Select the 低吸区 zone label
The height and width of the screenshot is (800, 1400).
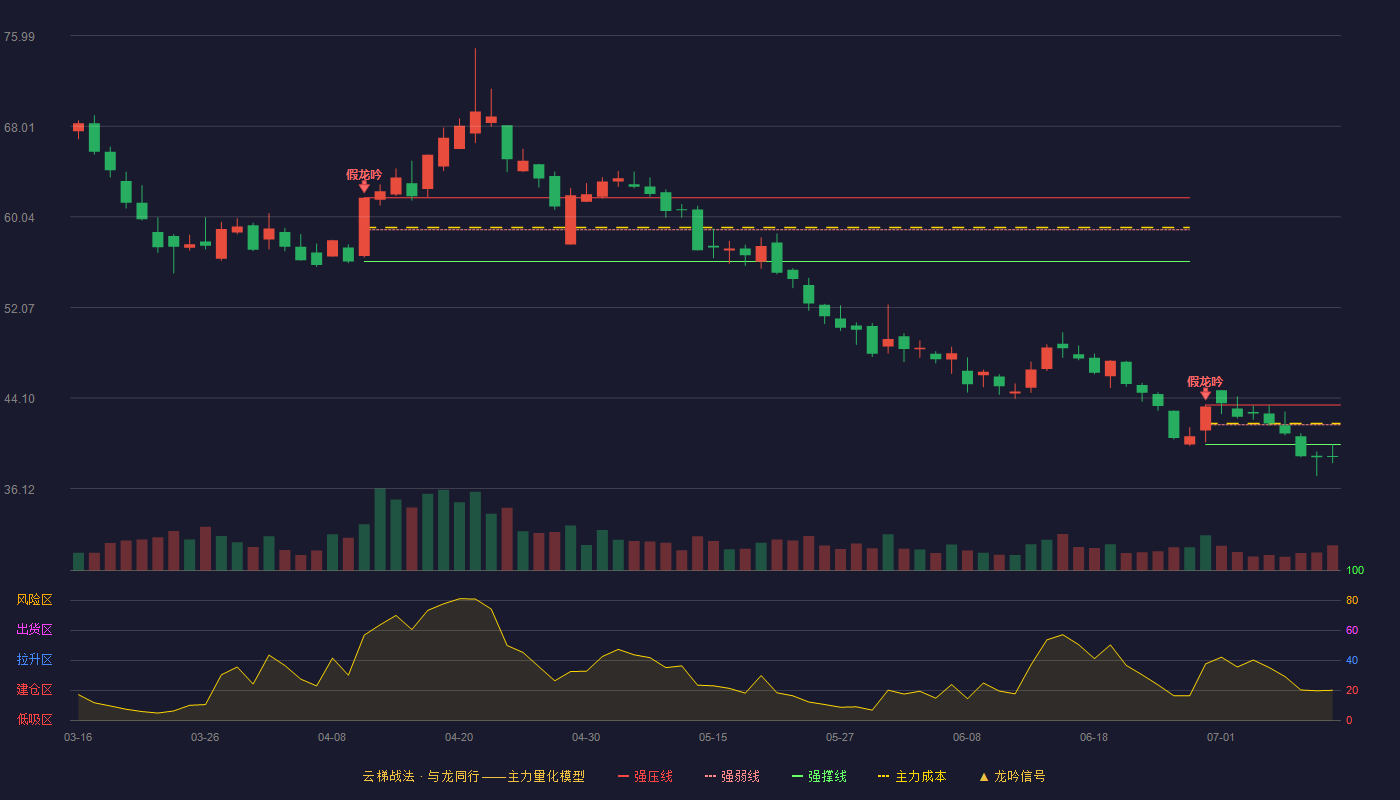point(34,719)
